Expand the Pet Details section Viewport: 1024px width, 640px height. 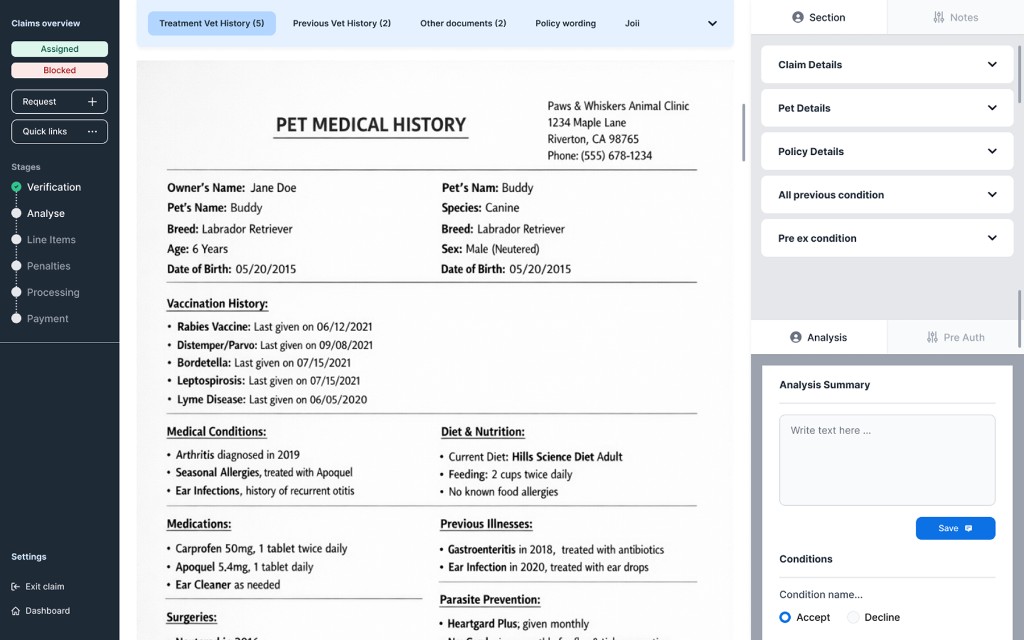pyautogui.click(x=887, y=108)
